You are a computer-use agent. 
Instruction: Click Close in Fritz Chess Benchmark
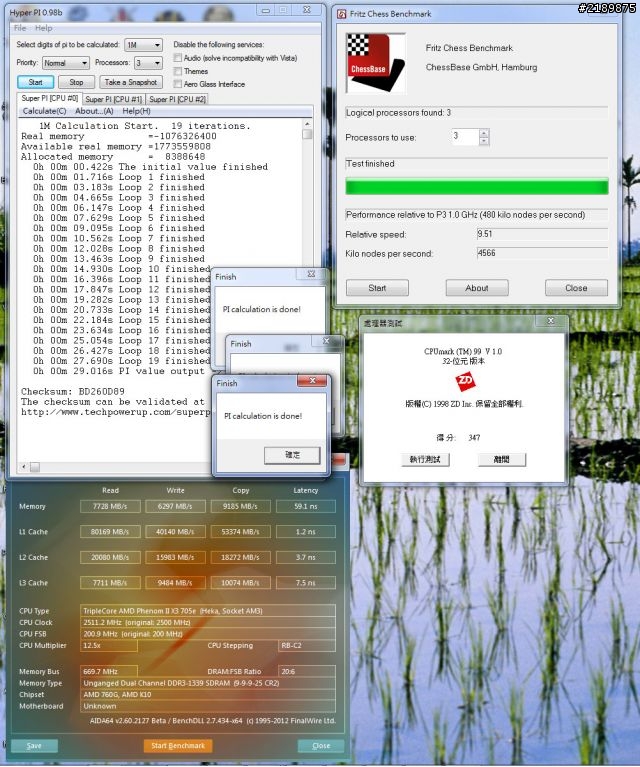(576, 288)
